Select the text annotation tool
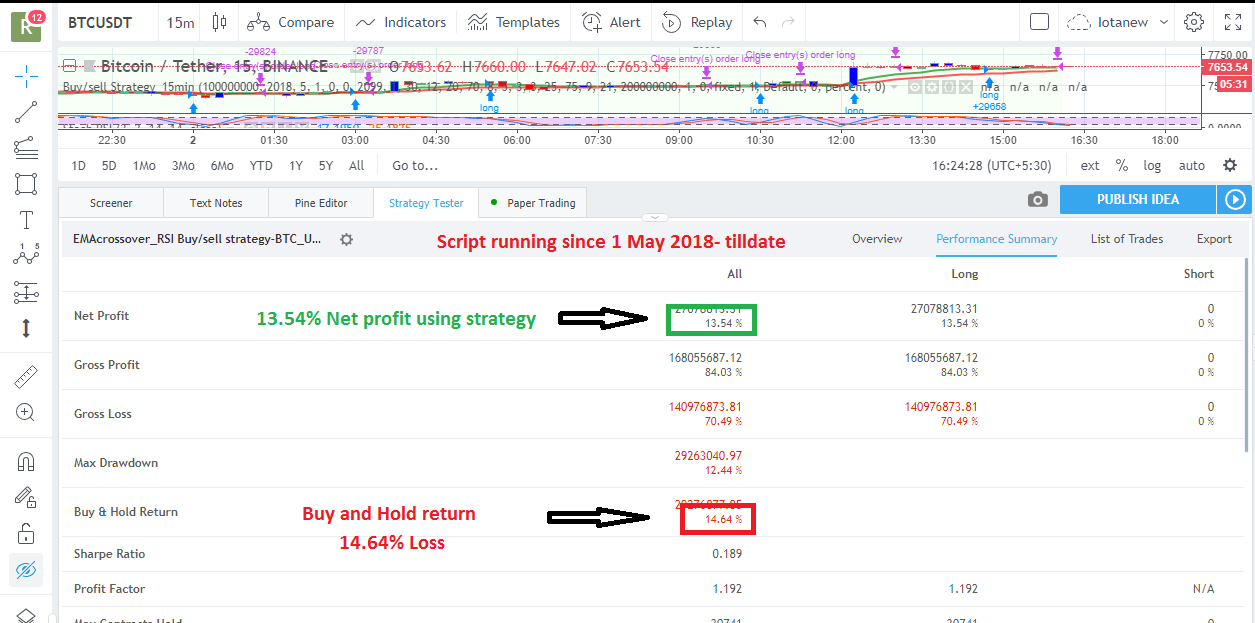Viewport: 1255px width, 623px height. click(x=26, y=220)
